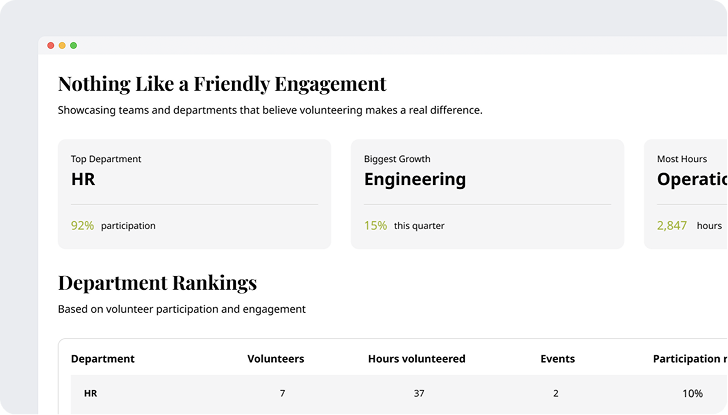Sort table by Department column header
The height and width of the screenshot is (415, 728).
click(x=103, y=359)
